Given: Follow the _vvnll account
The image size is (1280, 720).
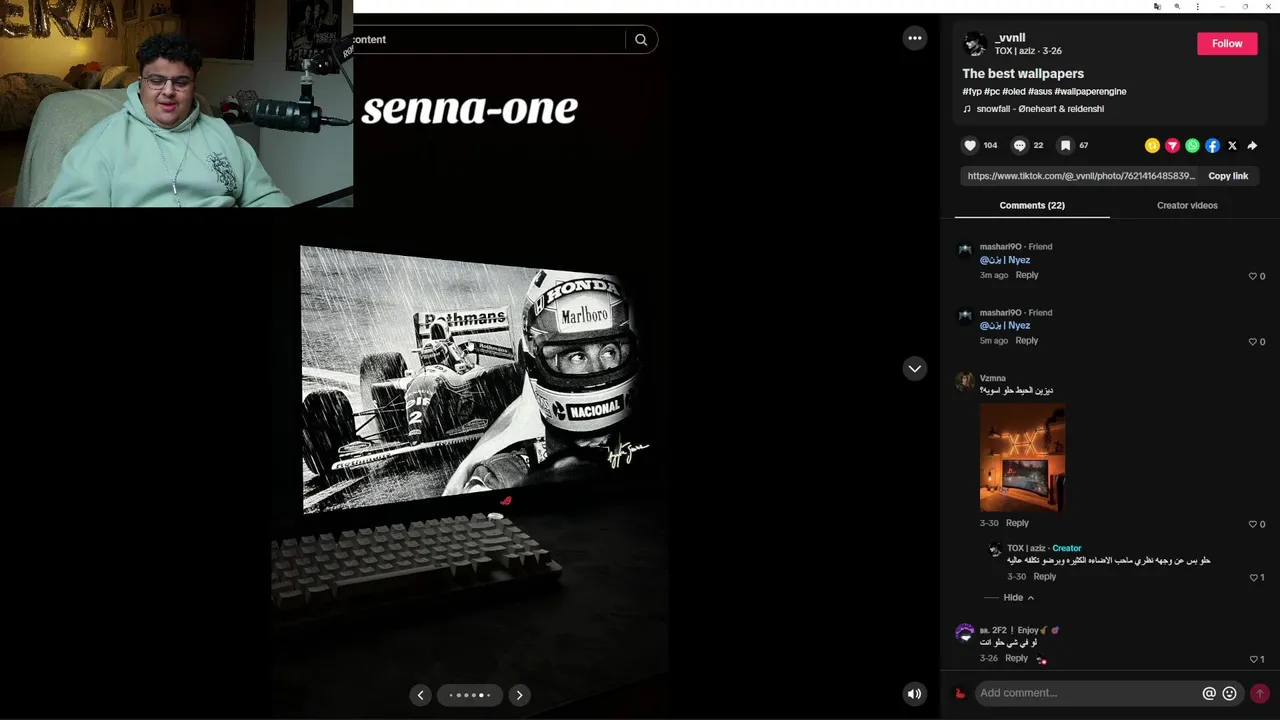Looking at the screenshot, I should click(1227, 43).
